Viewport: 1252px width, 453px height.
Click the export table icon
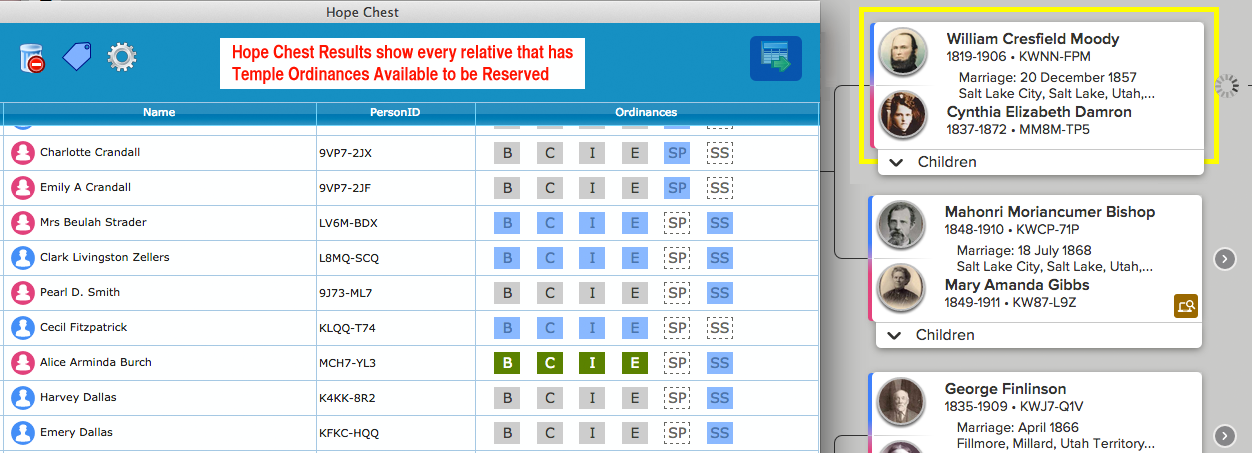776,58
